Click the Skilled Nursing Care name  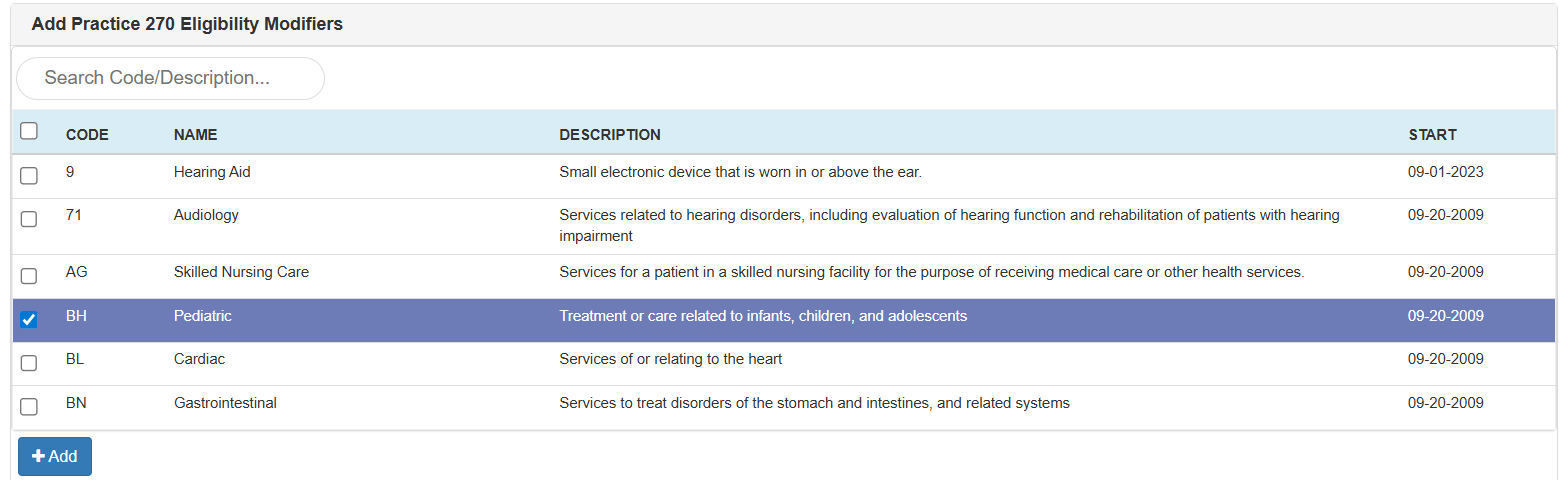click(x=241, y=272)
